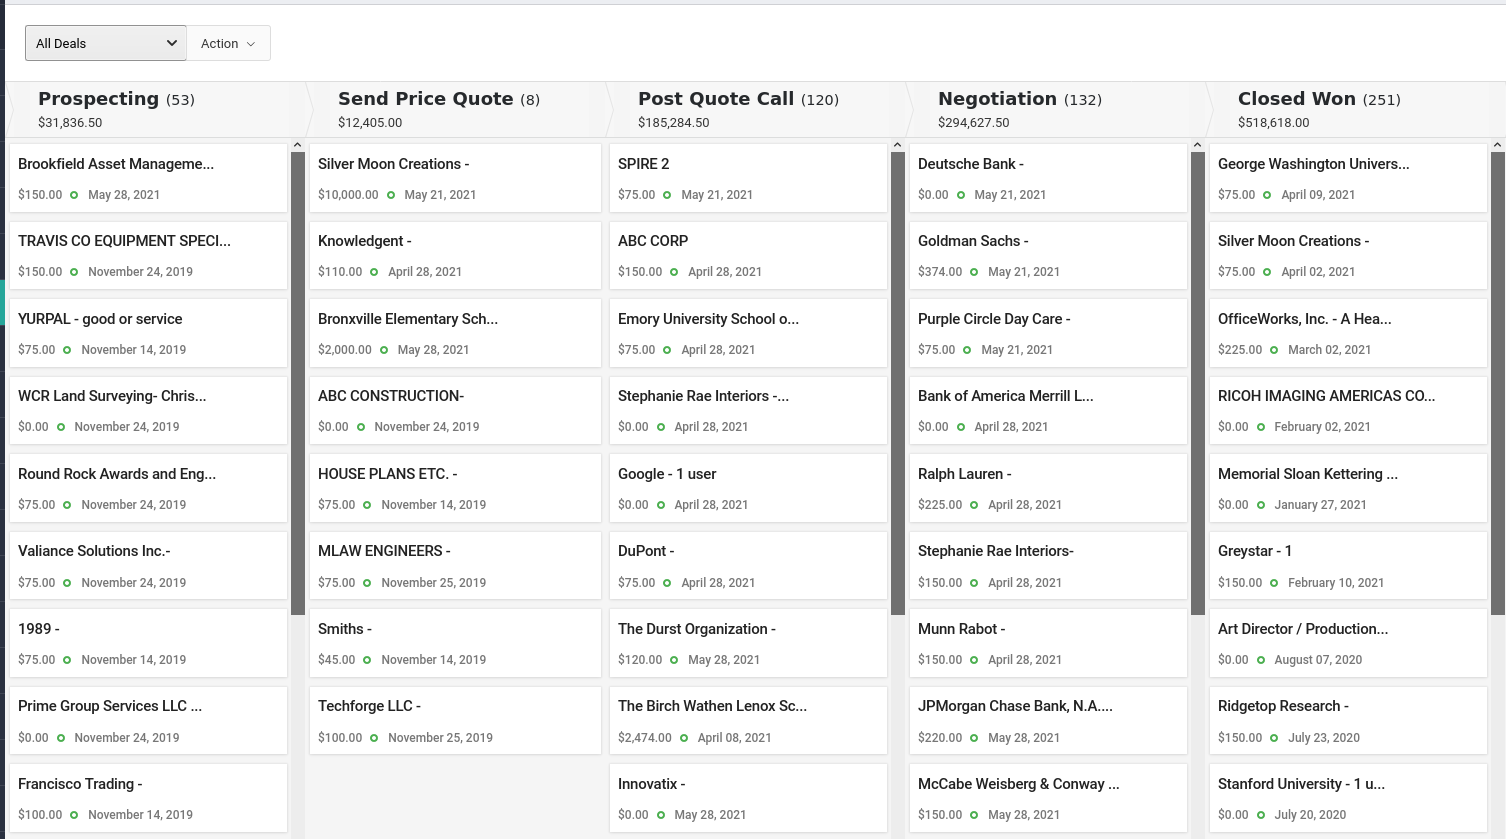Open the Art Director / Production deal
Image resolution: width=1506 pixels, height=839 pixels.
click(1348, 643)
